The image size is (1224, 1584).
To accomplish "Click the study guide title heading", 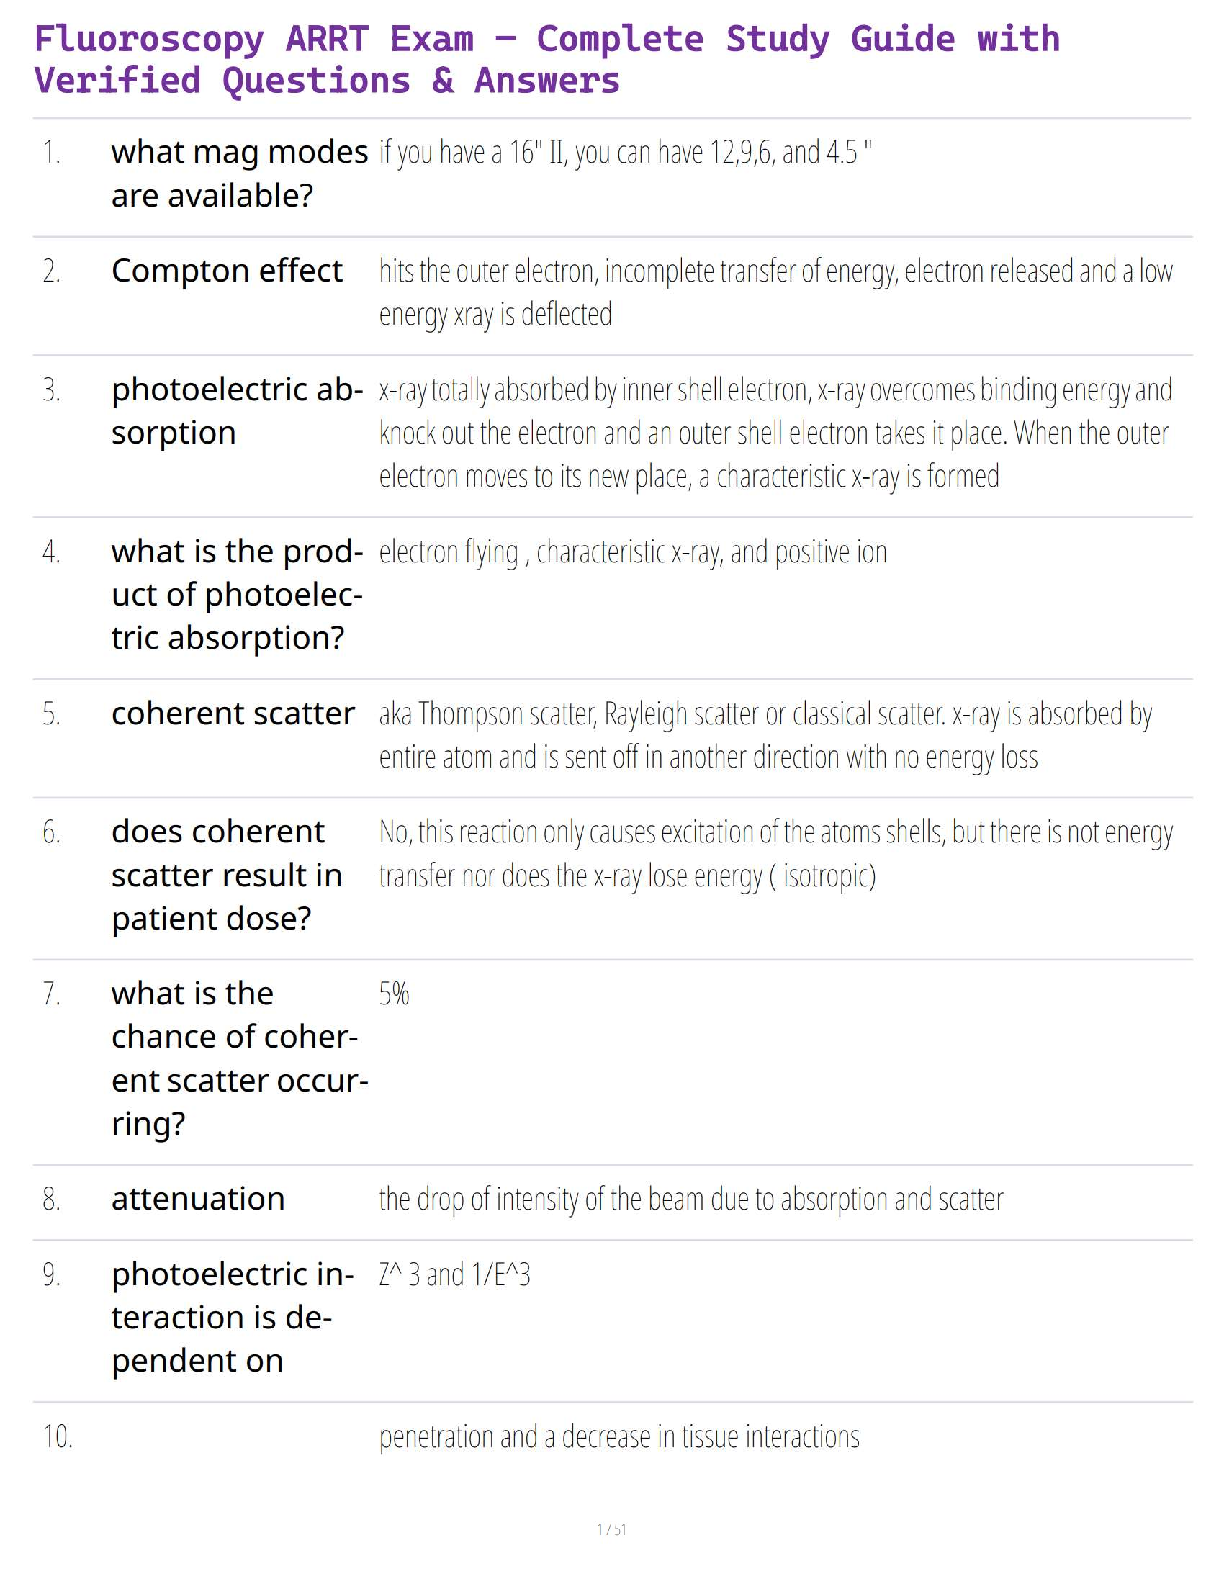I will point(546,59).
